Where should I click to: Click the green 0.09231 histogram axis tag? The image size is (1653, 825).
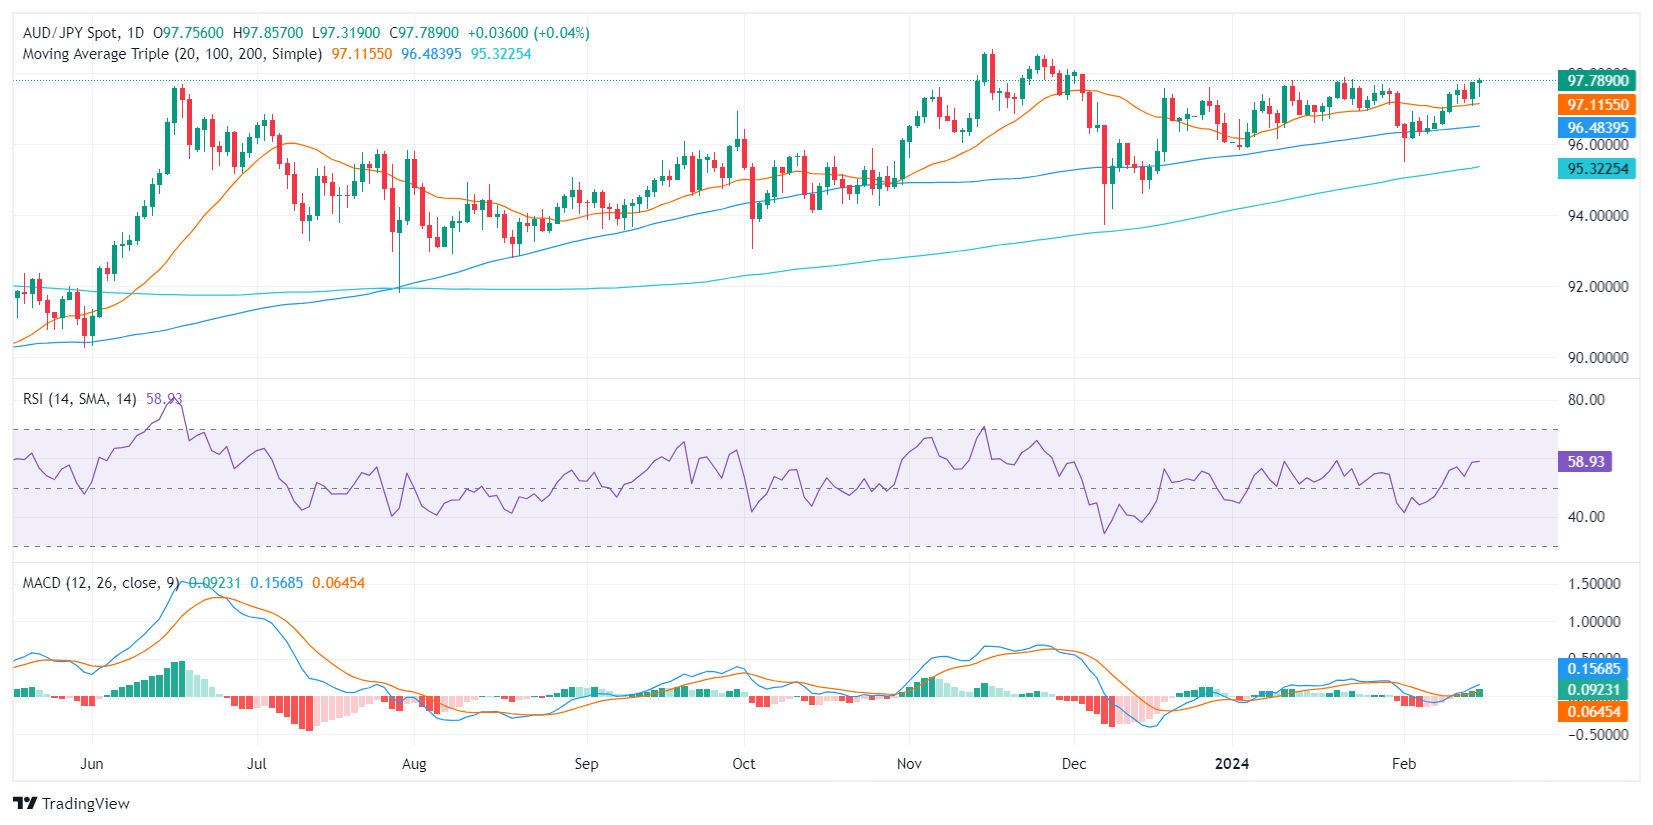[x=1593, y=689]
